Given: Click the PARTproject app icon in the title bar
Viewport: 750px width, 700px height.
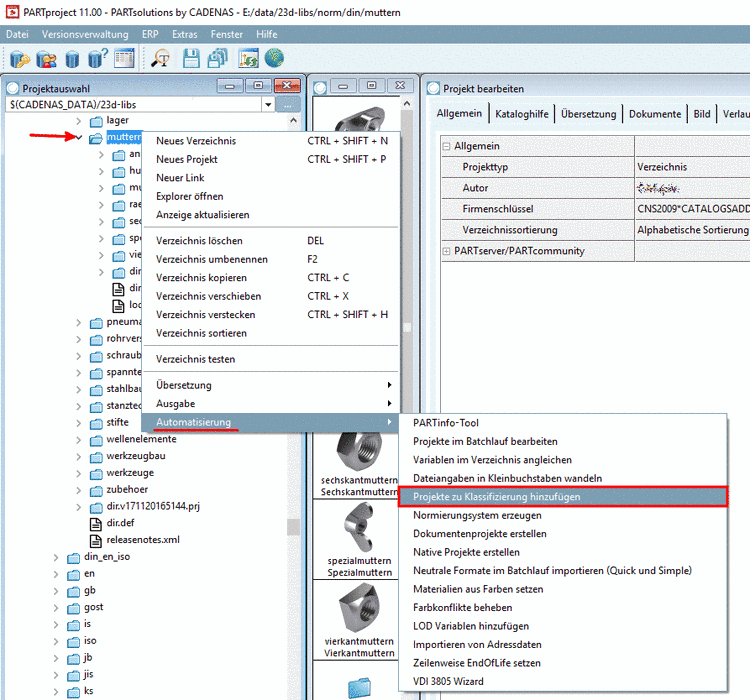Looking at the screenshot, I should (12, 12).
